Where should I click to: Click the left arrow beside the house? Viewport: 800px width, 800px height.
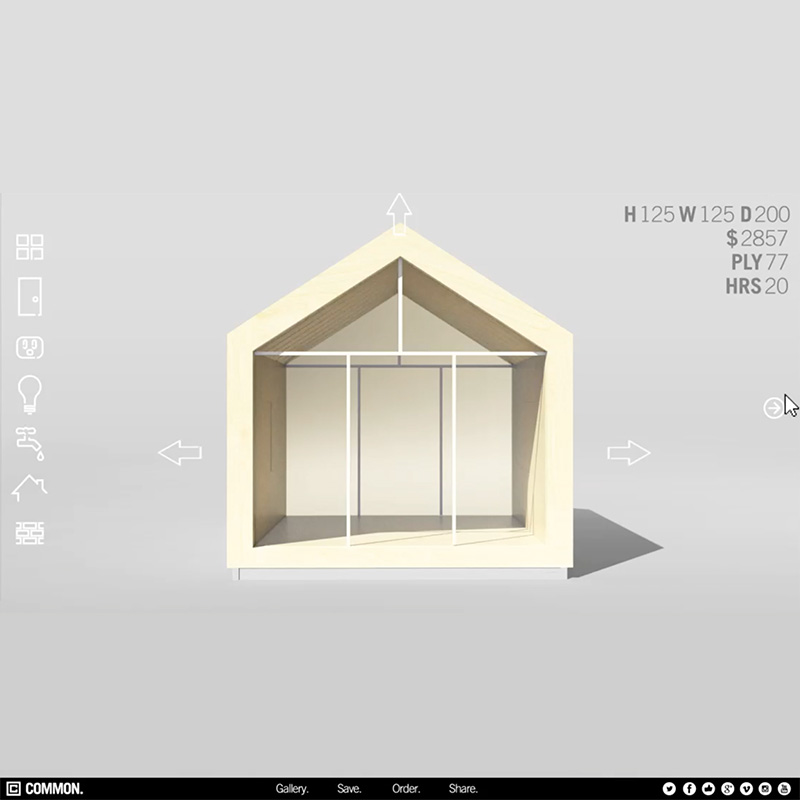pyautogui.click(x=180, y=453)
